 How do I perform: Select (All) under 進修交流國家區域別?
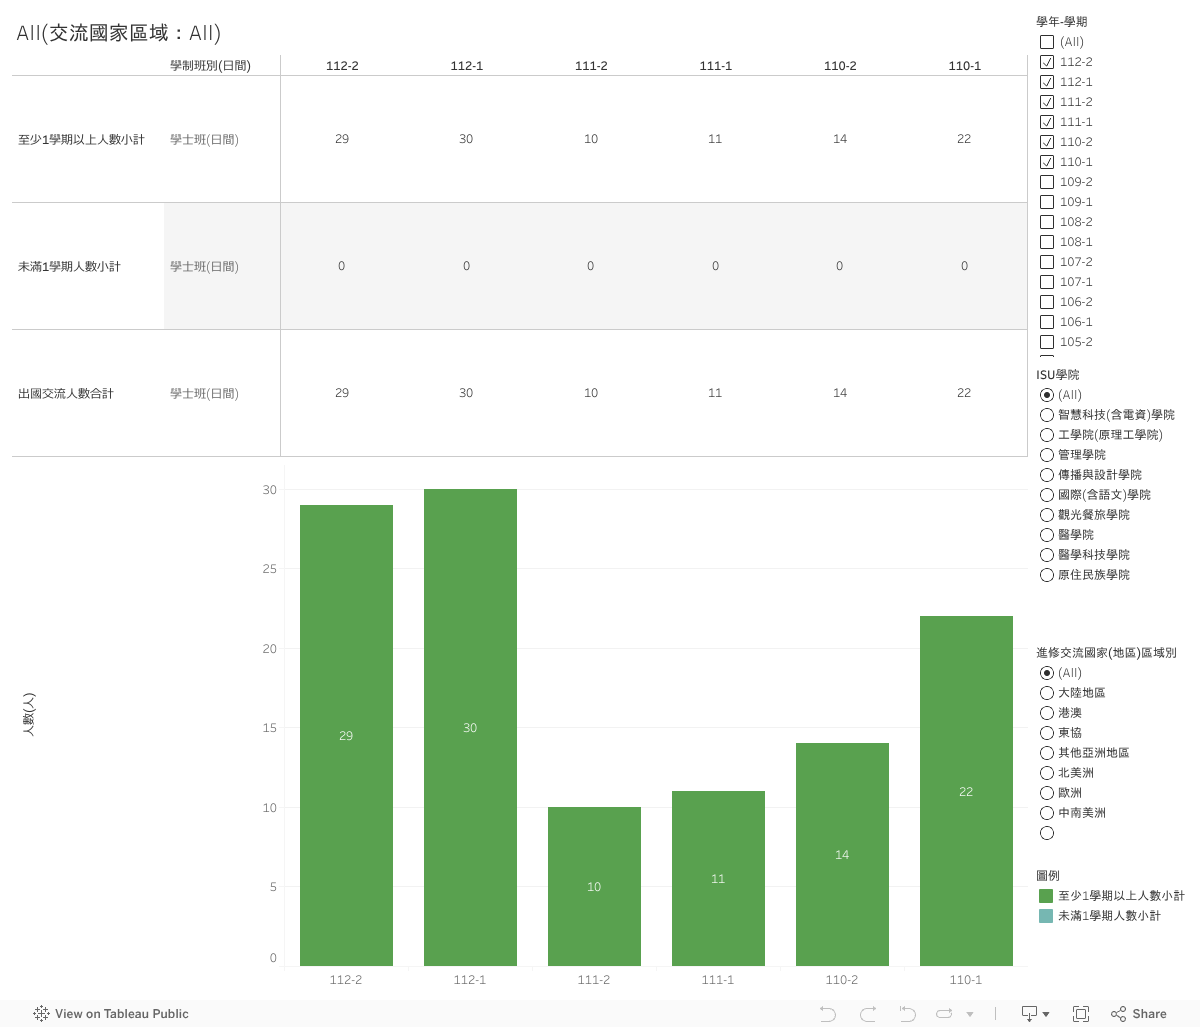click(x=1047, y=673)
